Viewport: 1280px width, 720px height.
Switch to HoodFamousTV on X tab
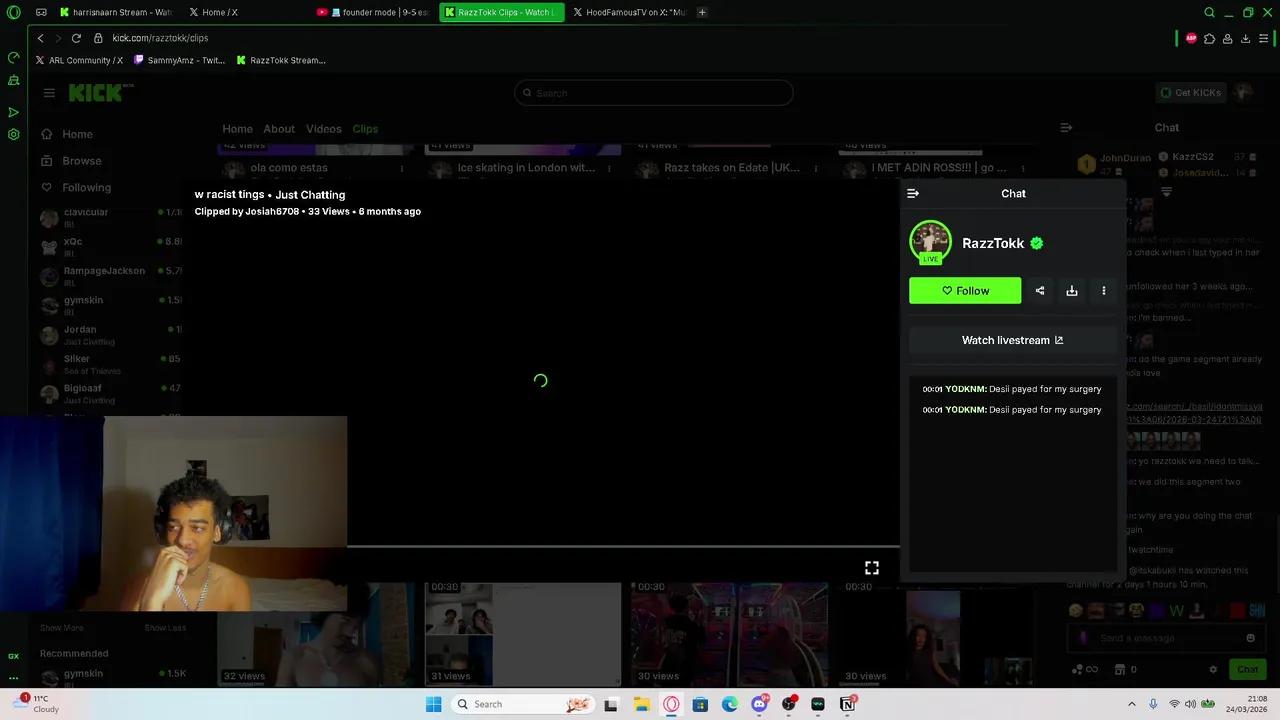pyautogui.click(x=629, y=12)
